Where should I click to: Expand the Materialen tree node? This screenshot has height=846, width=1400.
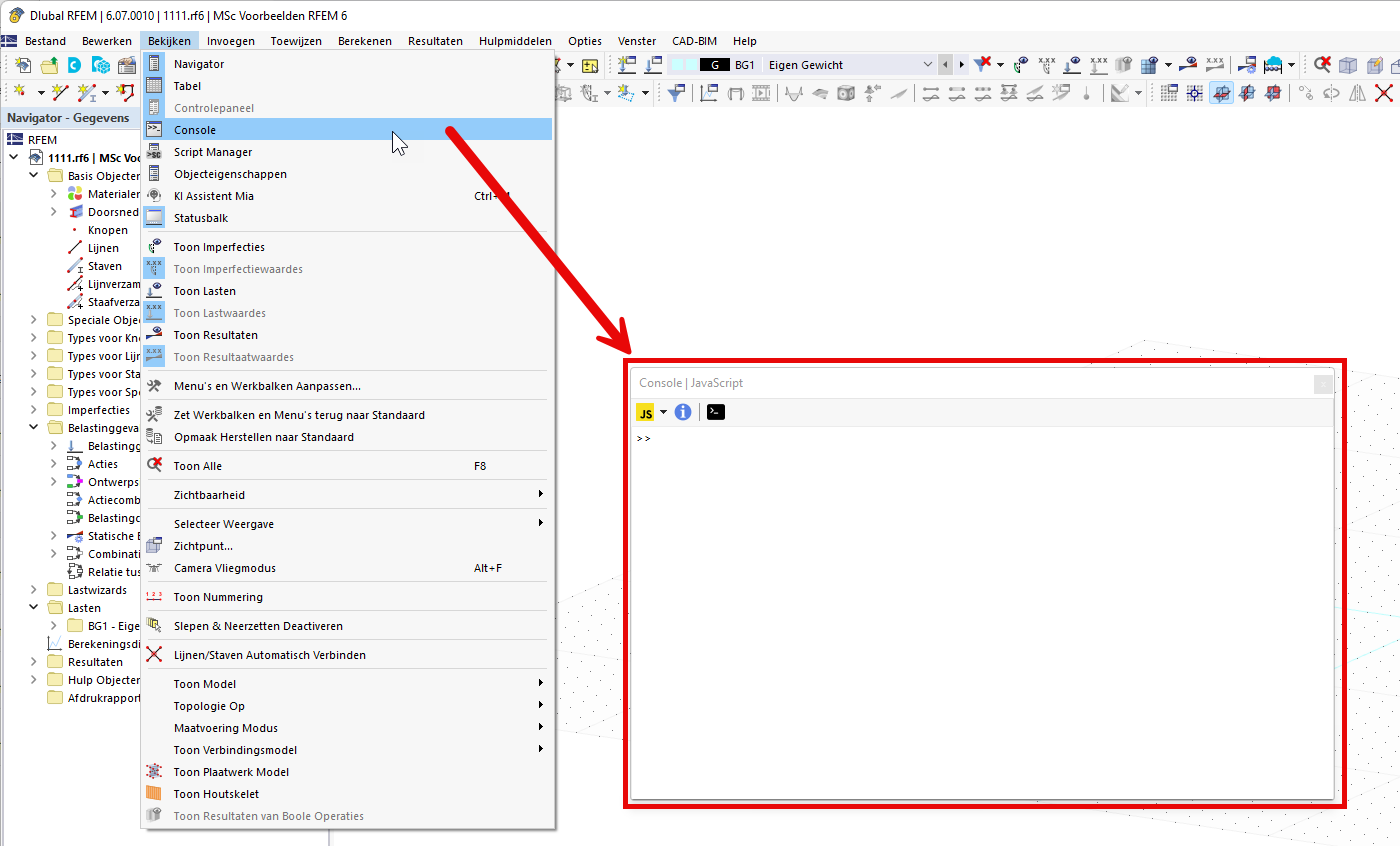pyautogui.click(x=53, y=194)
